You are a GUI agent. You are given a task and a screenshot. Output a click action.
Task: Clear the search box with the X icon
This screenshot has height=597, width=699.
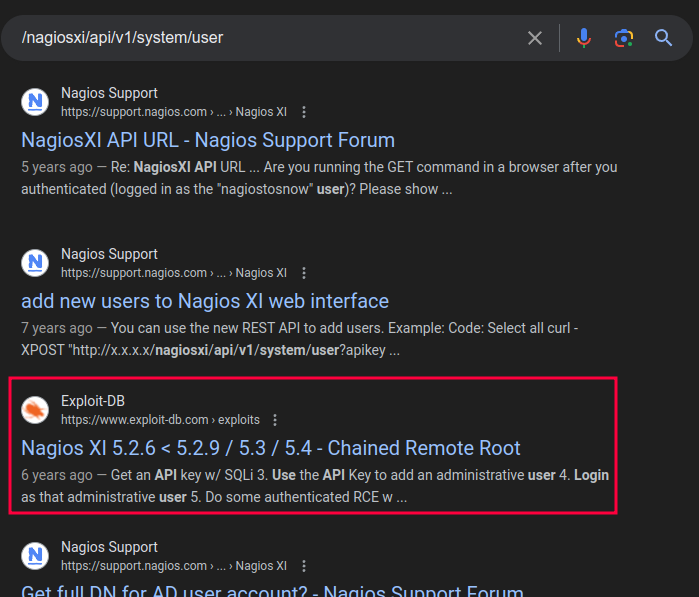pos(535,38)
